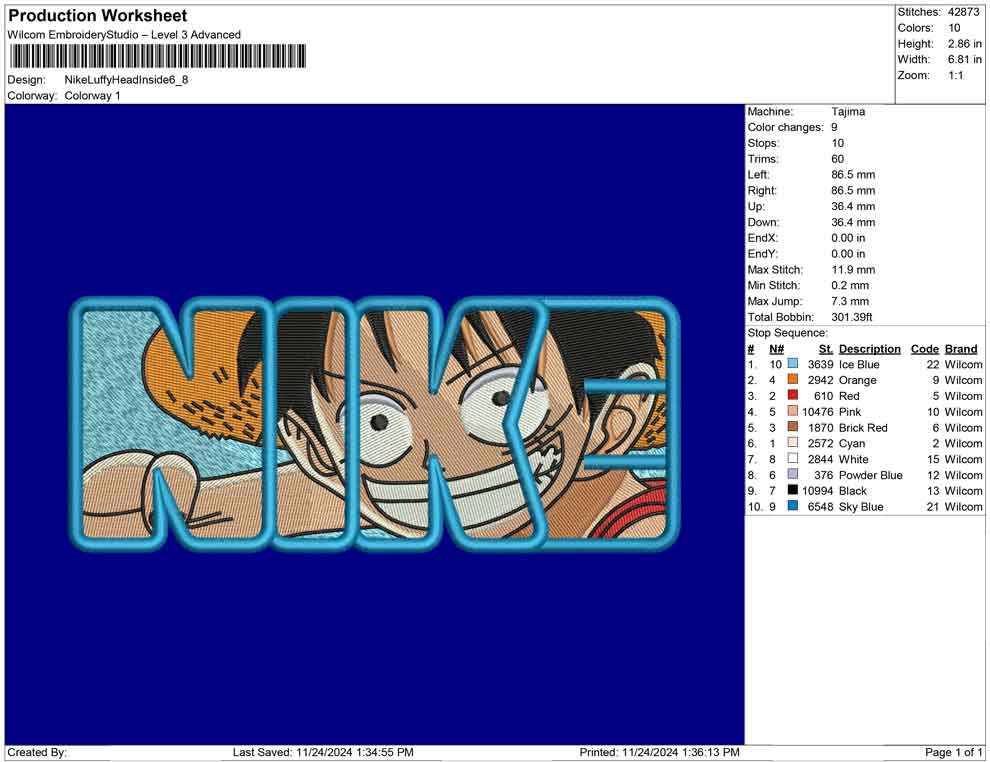Click the Red thread color swatch
990x762 pixels.
(x=792, y=395)
